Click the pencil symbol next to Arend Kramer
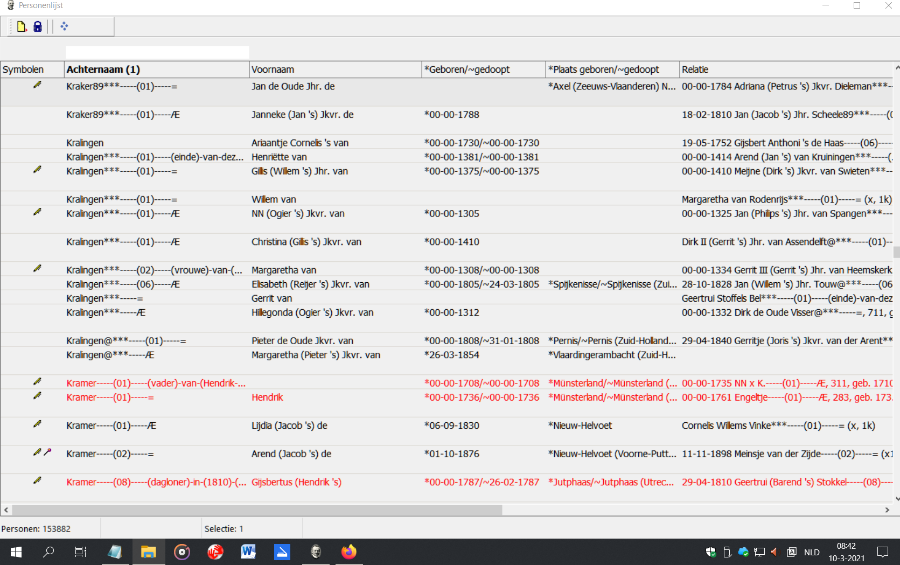 (x=36, y=453)
